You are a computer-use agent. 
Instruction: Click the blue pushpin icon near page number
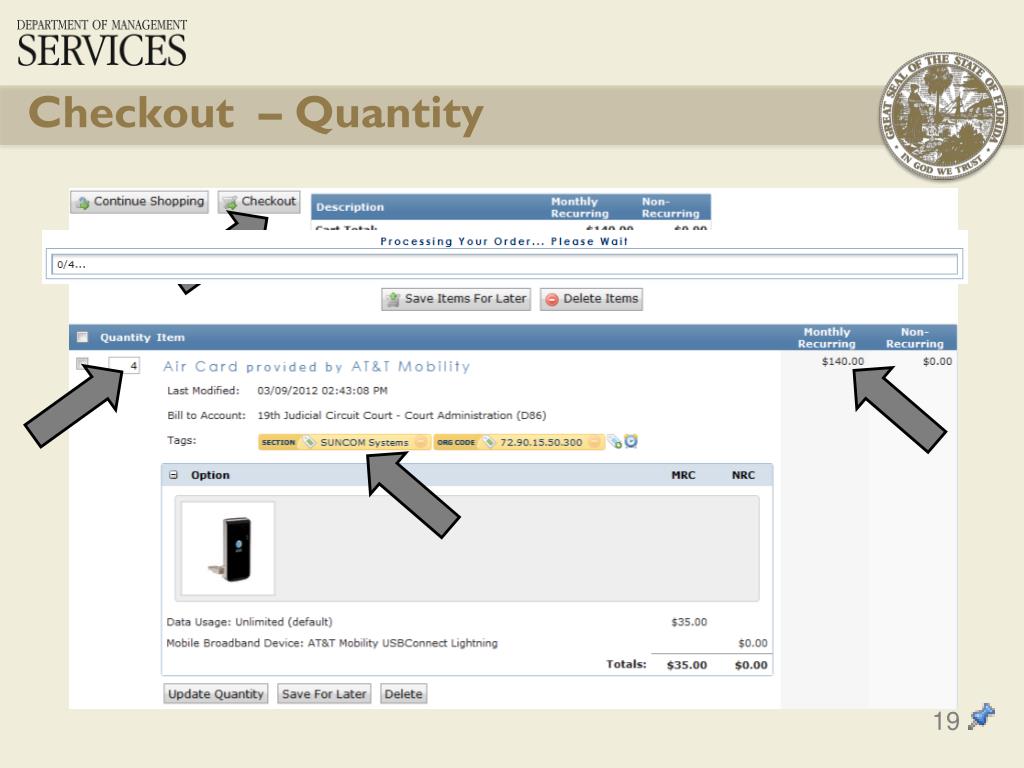981,717
